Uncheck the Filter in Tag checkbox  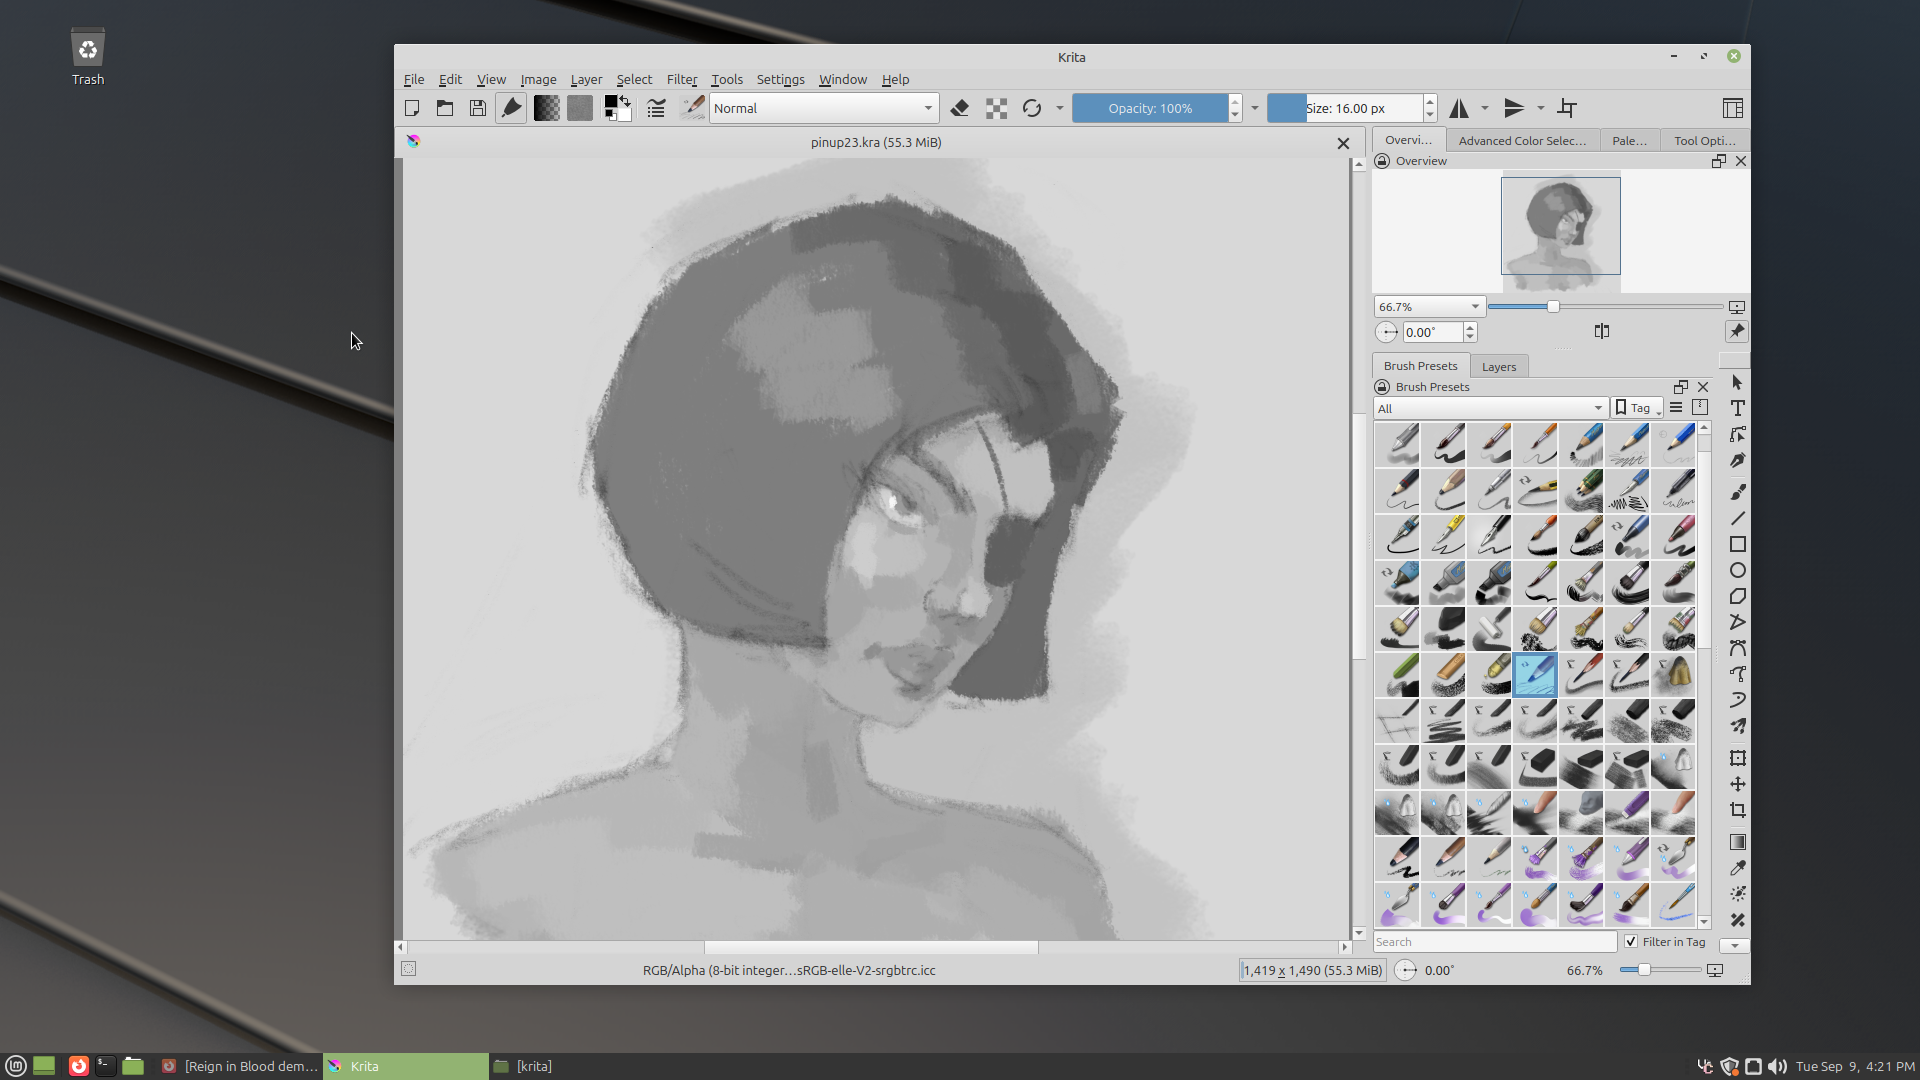click(x=1631, y=942)
